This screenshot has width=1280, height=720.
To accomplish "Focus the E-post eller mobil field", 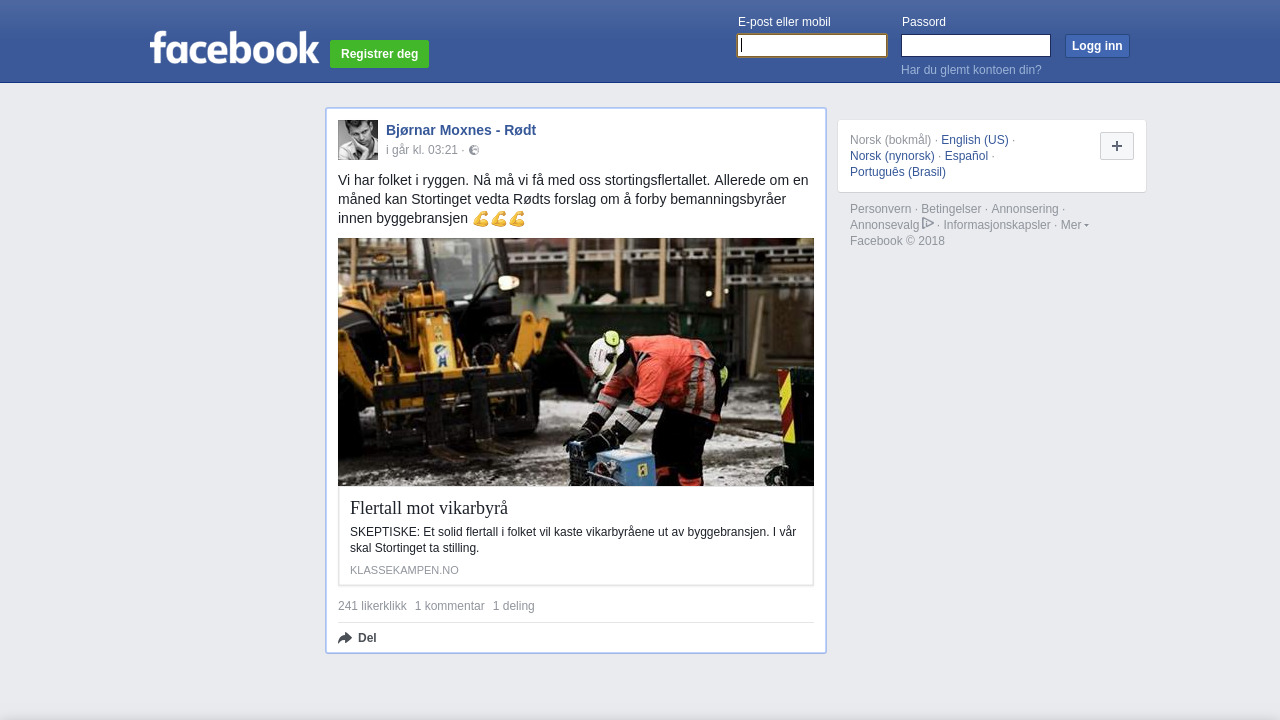I will coord(812,46).
